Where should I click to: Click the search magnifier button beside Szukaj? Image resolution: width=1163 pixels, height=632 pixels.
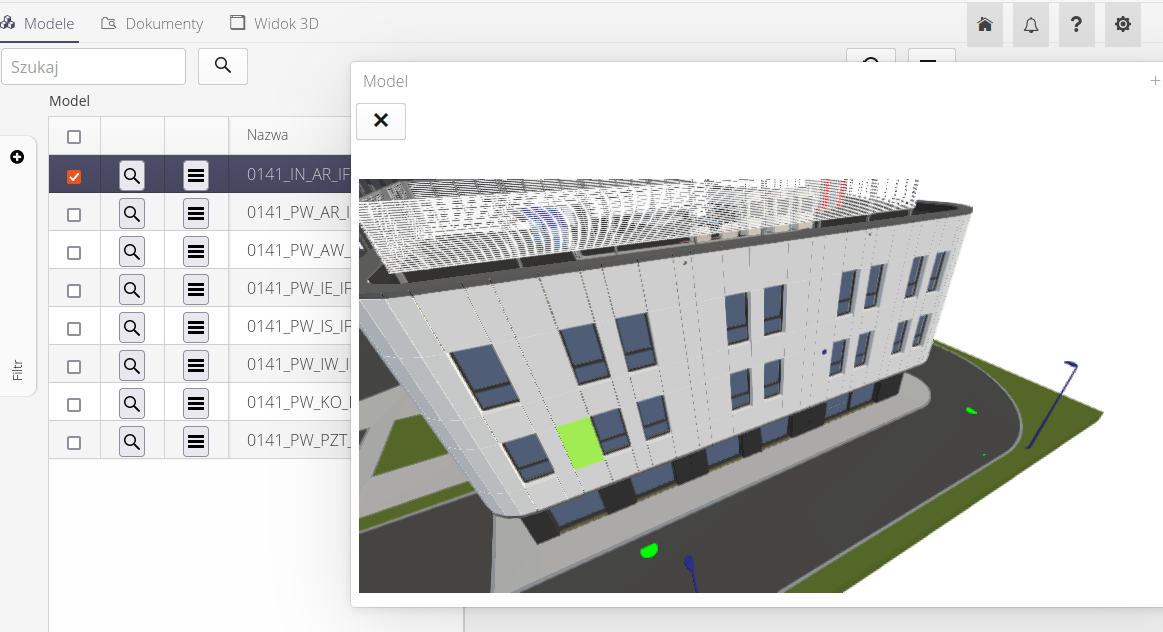pos(223,66)
